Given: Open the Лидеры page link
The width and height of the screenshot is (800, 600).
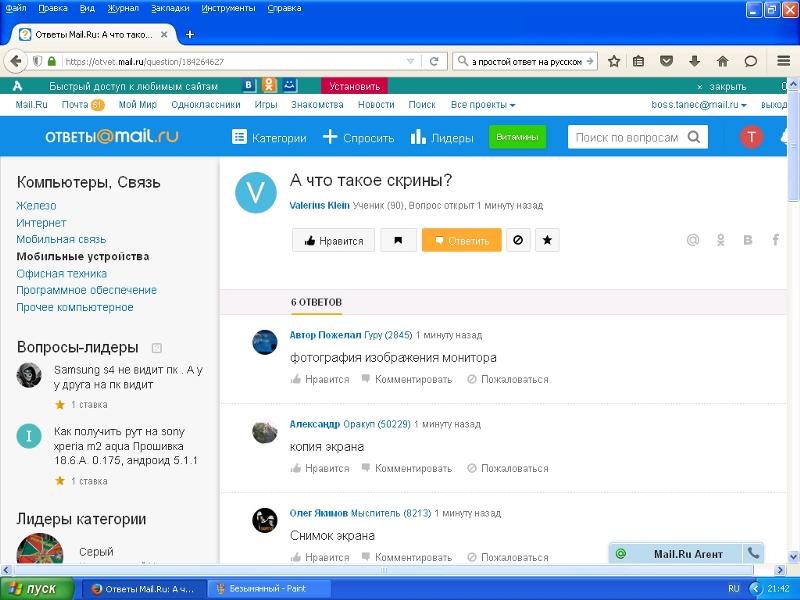Looking at the screenshot, I should (x=442, y=137).
